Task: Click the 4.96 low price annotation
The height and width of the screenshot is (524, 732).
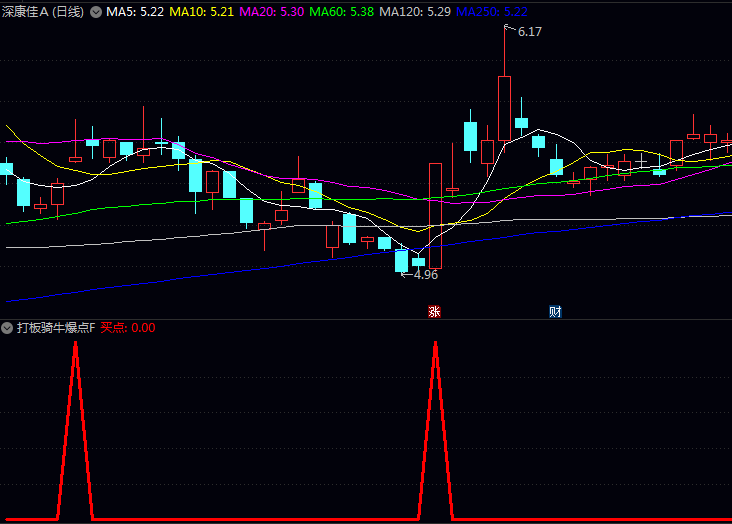Action: pyautogui.click(x=425, y=274)
